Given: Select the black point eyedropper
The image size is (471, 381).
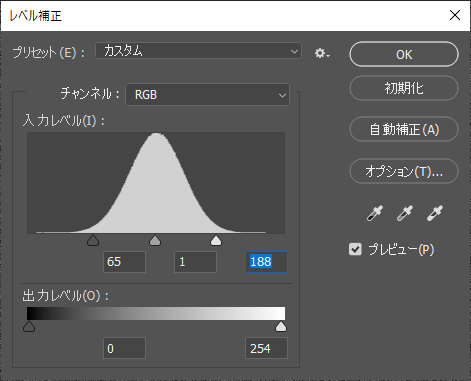Looking at the screenshot, I should click(x=375, y=213).
